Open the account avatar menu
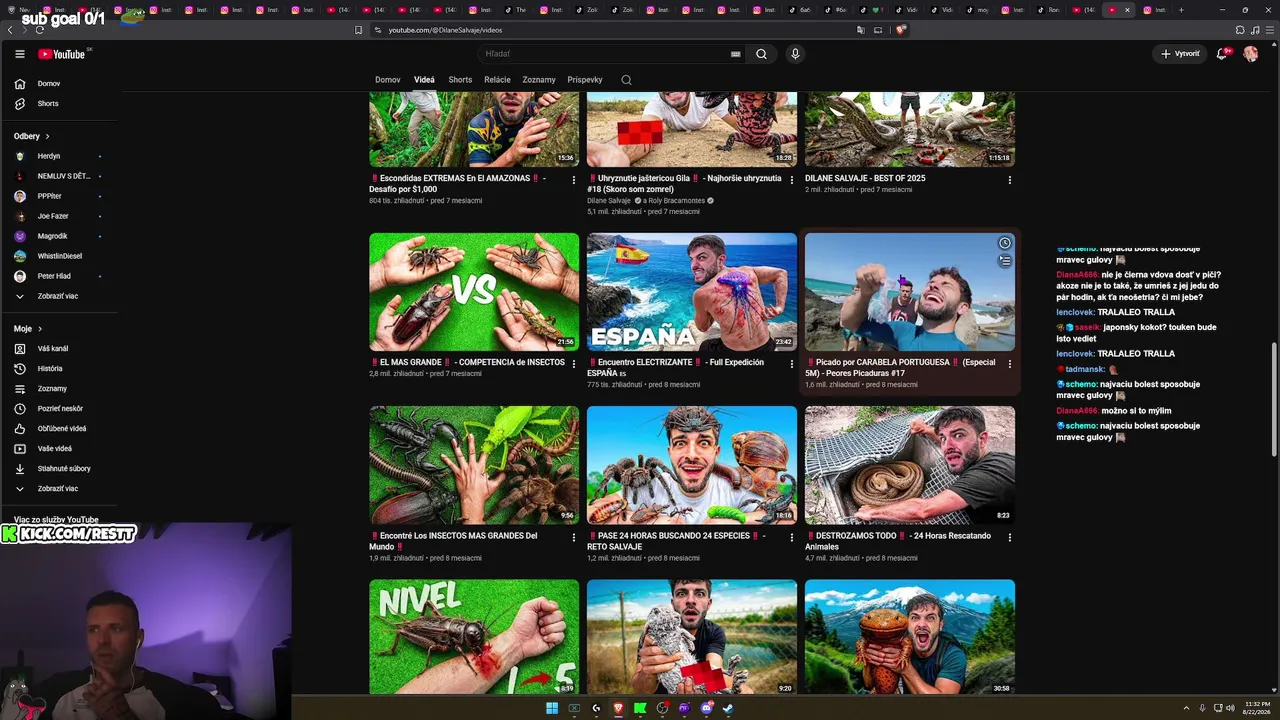Viewport: 1280px width, 720px height. (x=1250, y=54)
